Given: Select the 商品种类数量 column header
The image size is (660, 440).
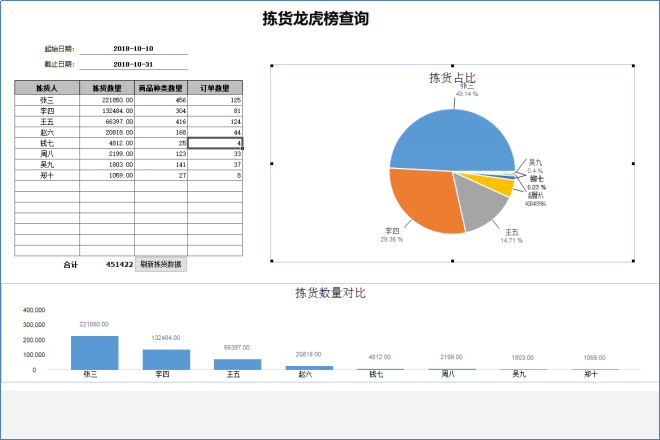Looking at the screenshot, I should point(161,88).
